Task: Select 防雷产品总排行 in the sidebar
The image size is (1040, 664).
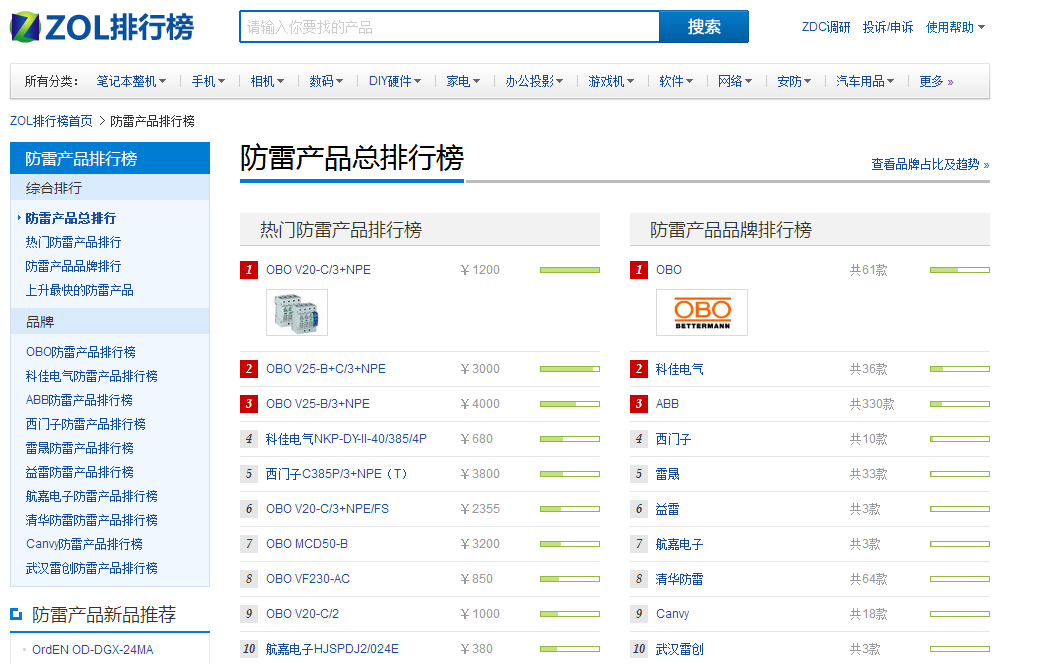Action: (x=71, y=218)
